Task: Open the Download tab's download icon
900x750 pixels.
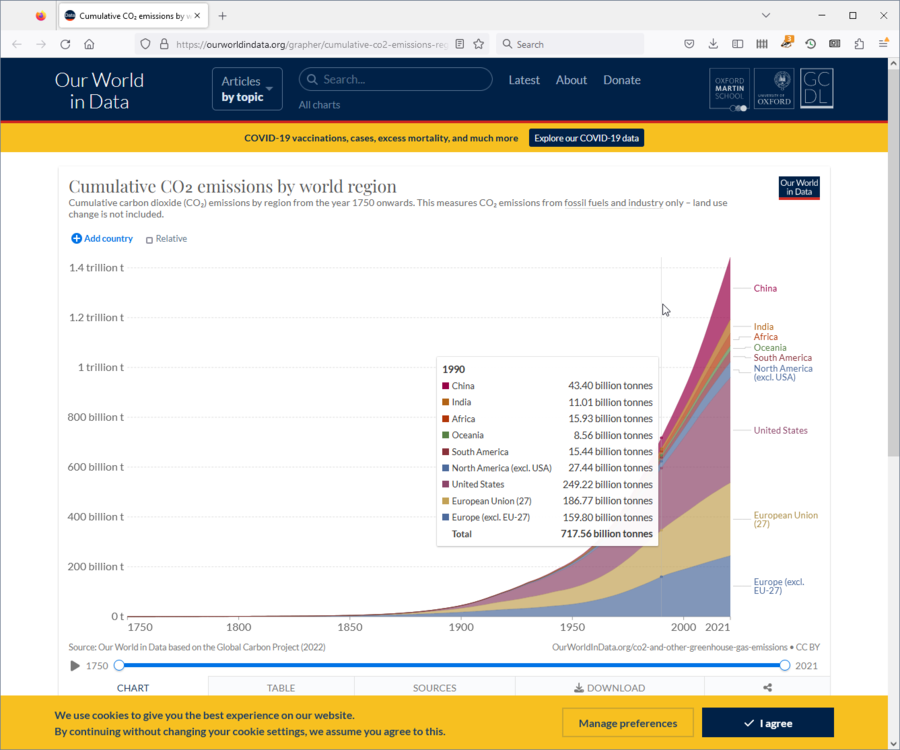Action: 577,687
